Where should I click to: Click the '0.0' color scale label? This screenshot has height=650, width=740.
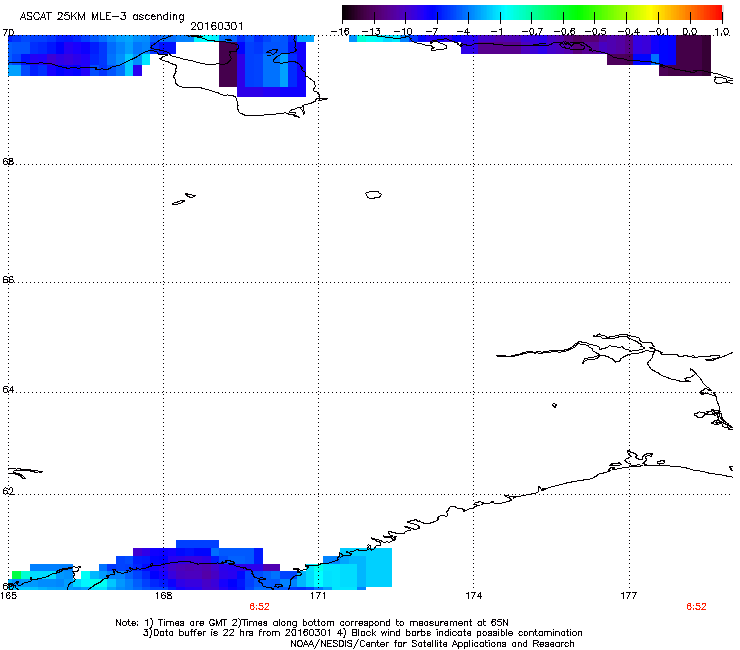point(690,32)
